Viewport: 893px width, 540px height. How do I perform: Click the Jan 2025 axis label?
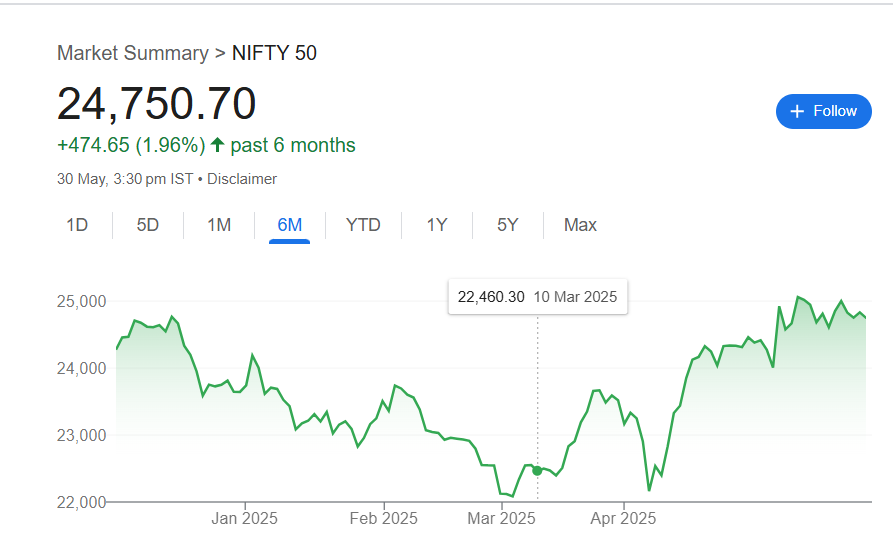point(245,519)
